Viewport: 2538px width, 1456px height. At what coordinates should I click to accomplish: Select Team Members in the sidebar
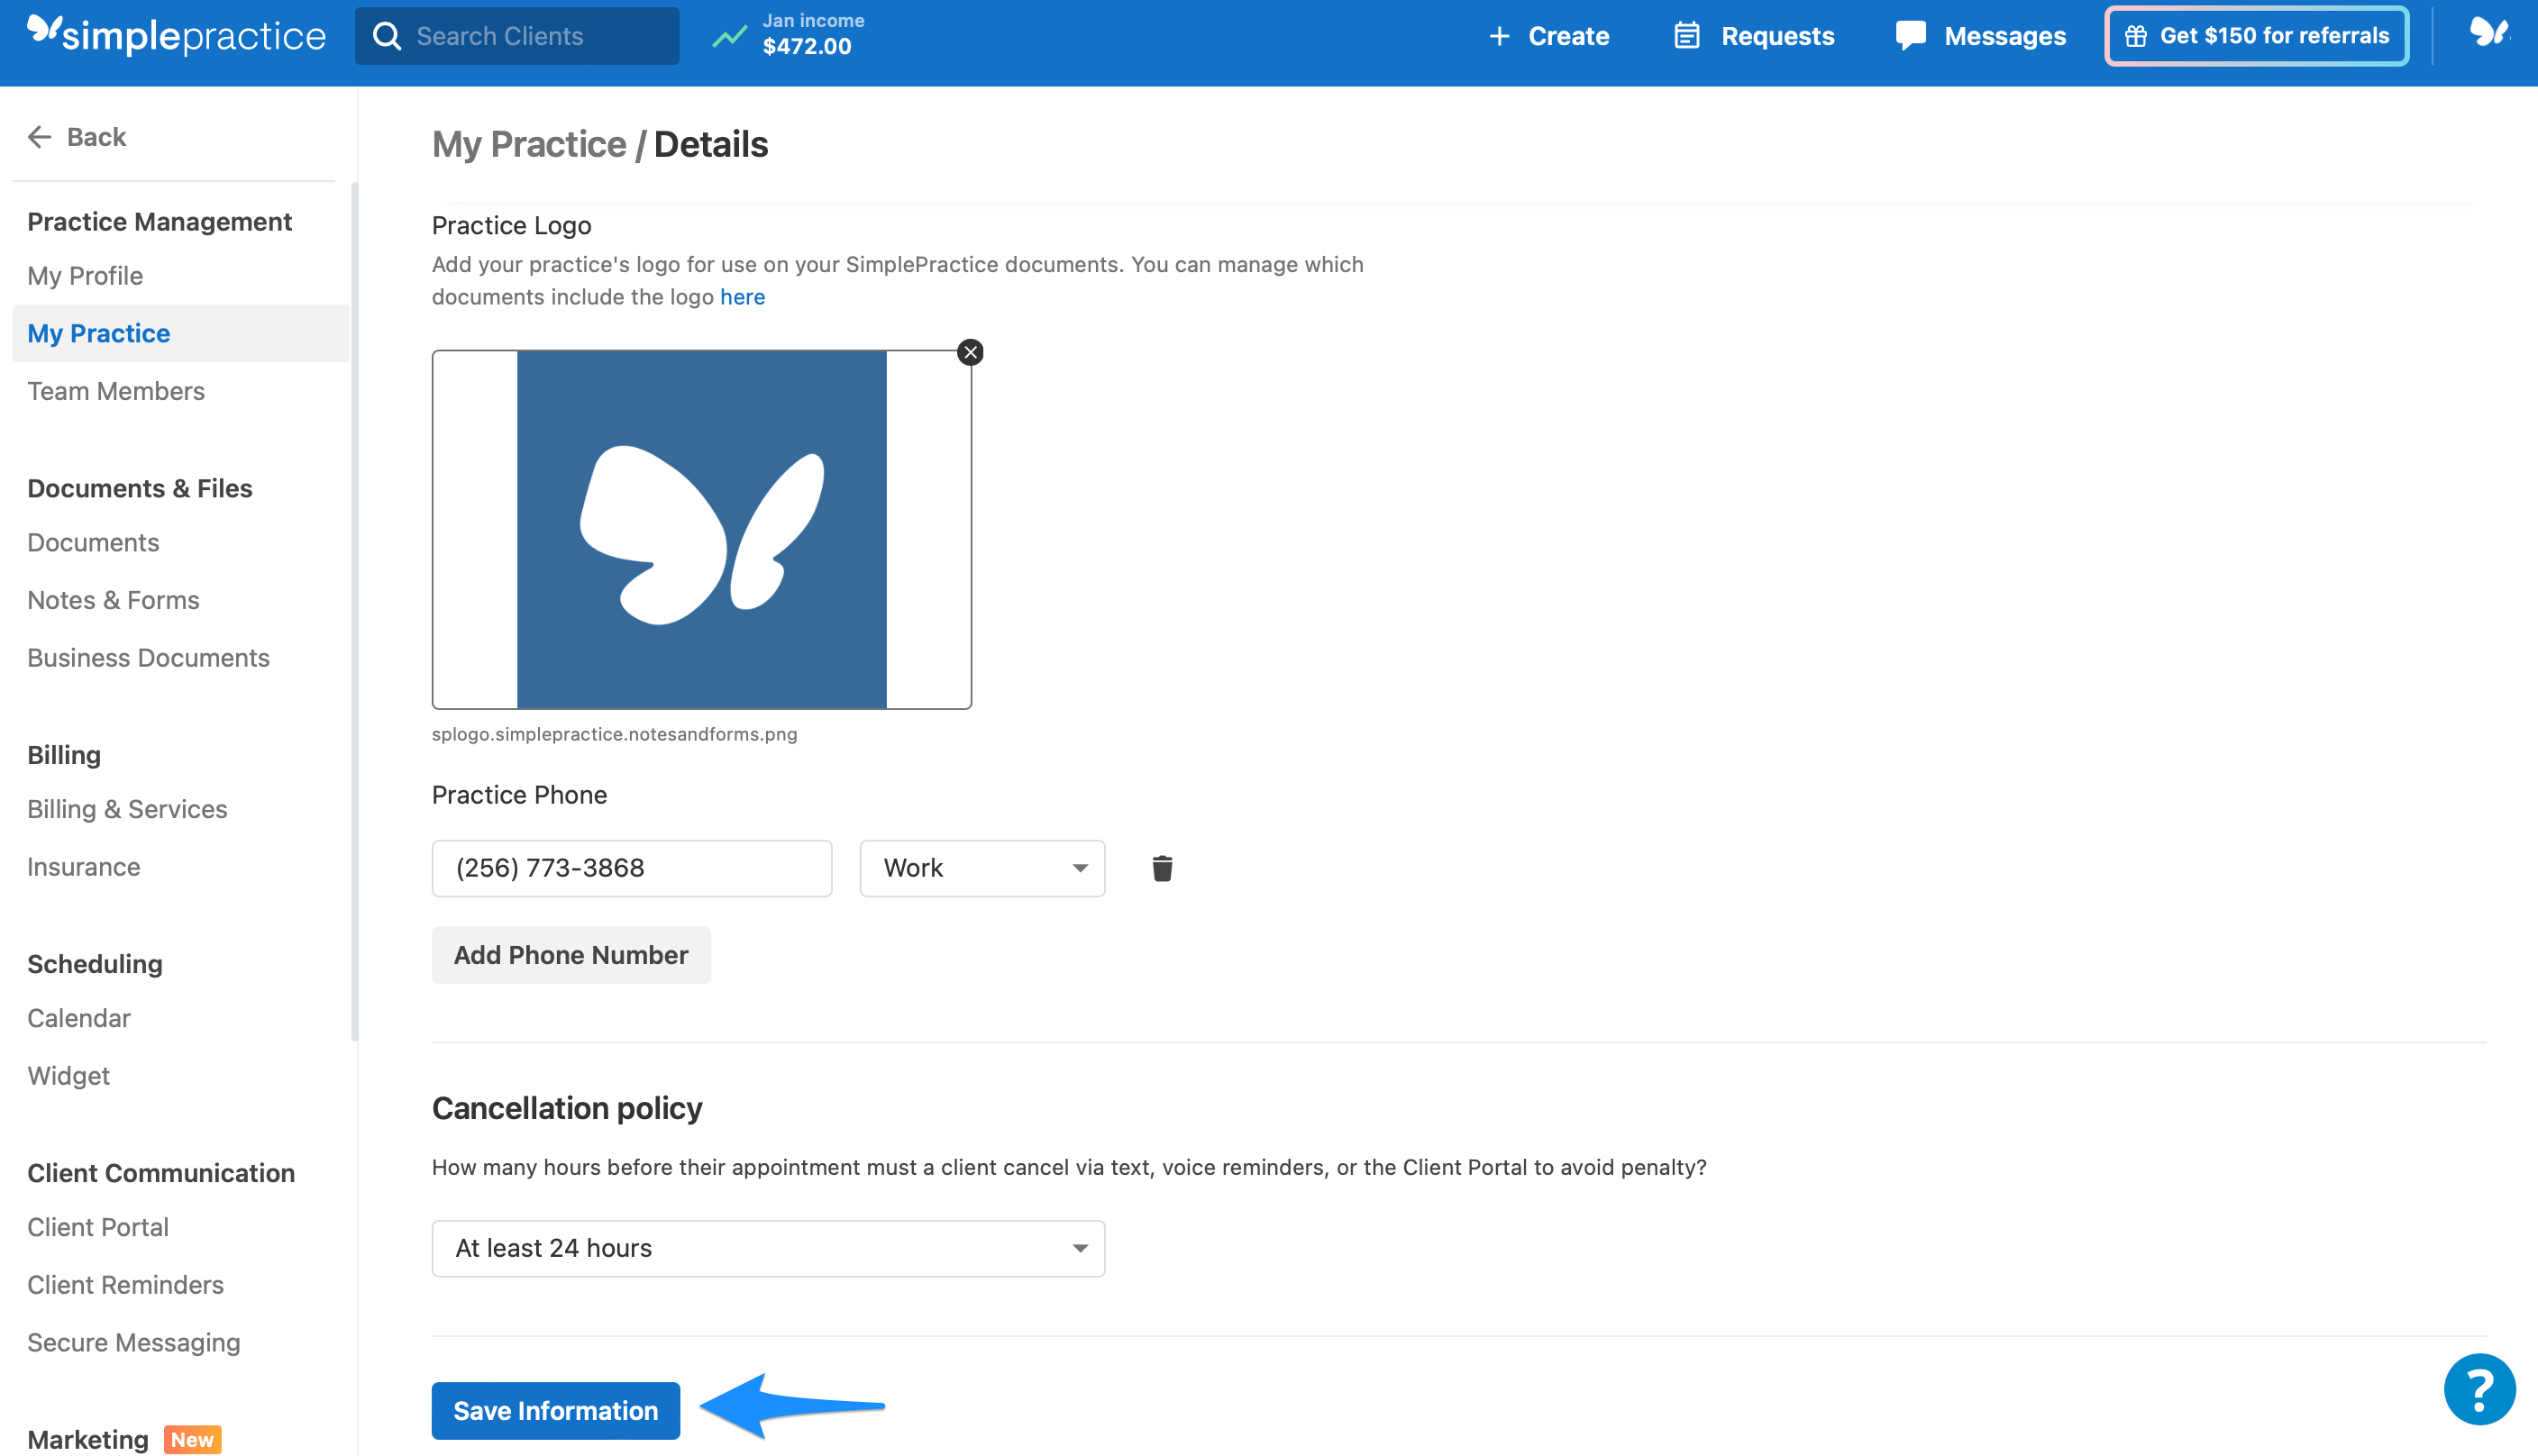point(116,391)
